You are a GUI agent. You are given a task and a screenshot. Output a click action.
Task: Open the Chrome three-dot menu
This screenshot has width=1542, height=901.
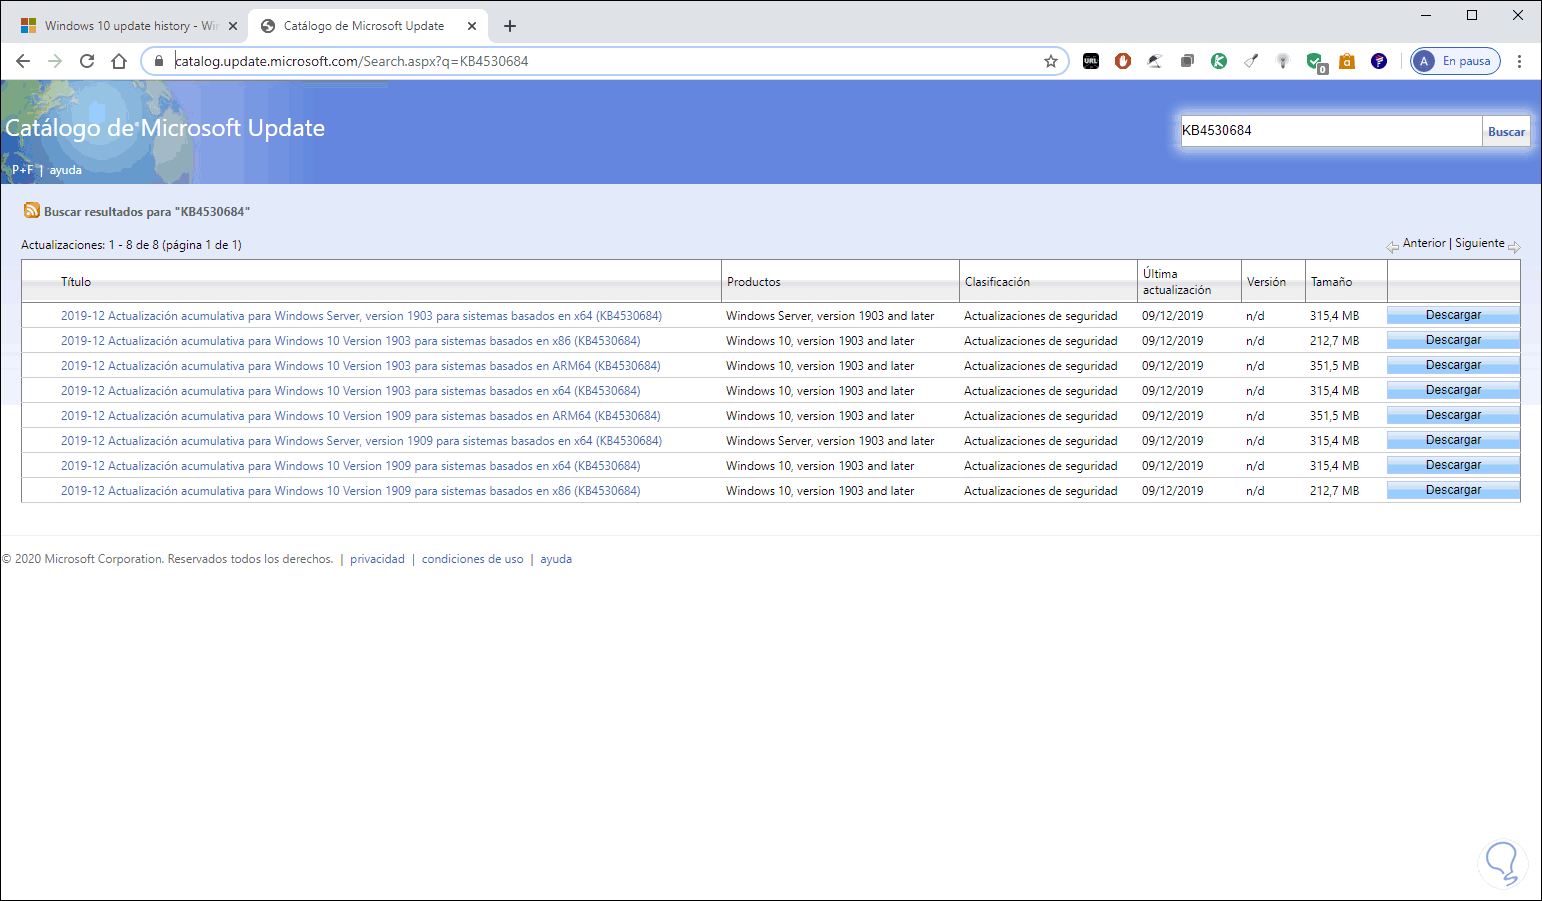click(1519, 61)
